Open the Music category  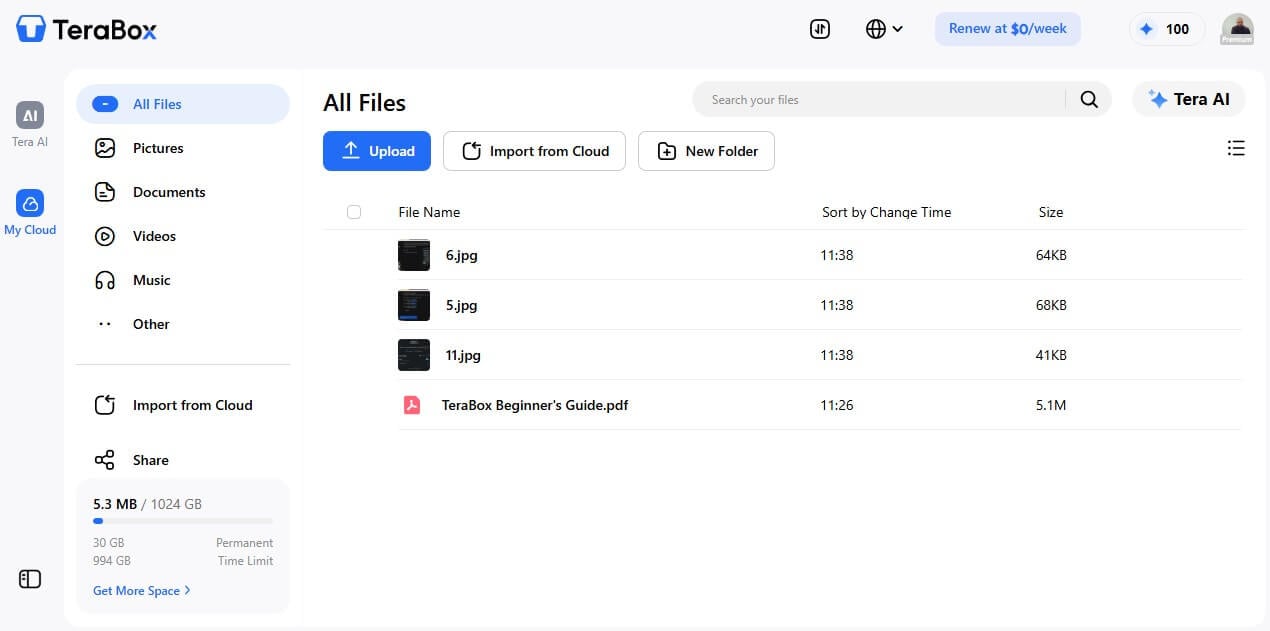click(183, 280)
